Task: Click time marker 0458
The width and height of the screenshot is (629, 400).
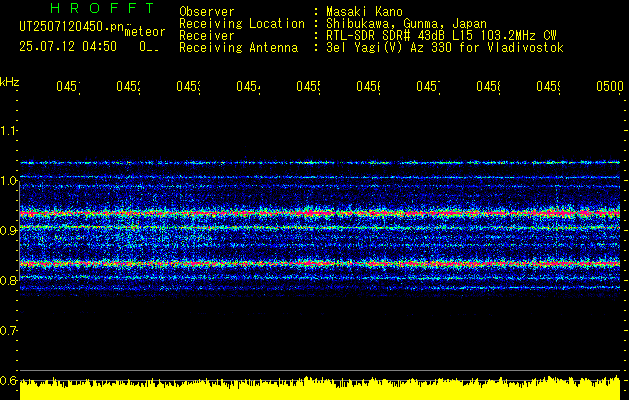Action: [x=489, y=87]
